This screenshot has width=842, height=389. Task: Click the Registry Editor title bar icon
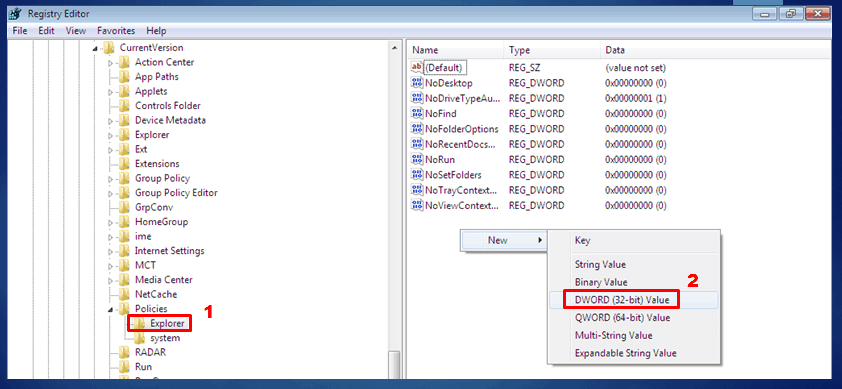[x=14, y=13]
